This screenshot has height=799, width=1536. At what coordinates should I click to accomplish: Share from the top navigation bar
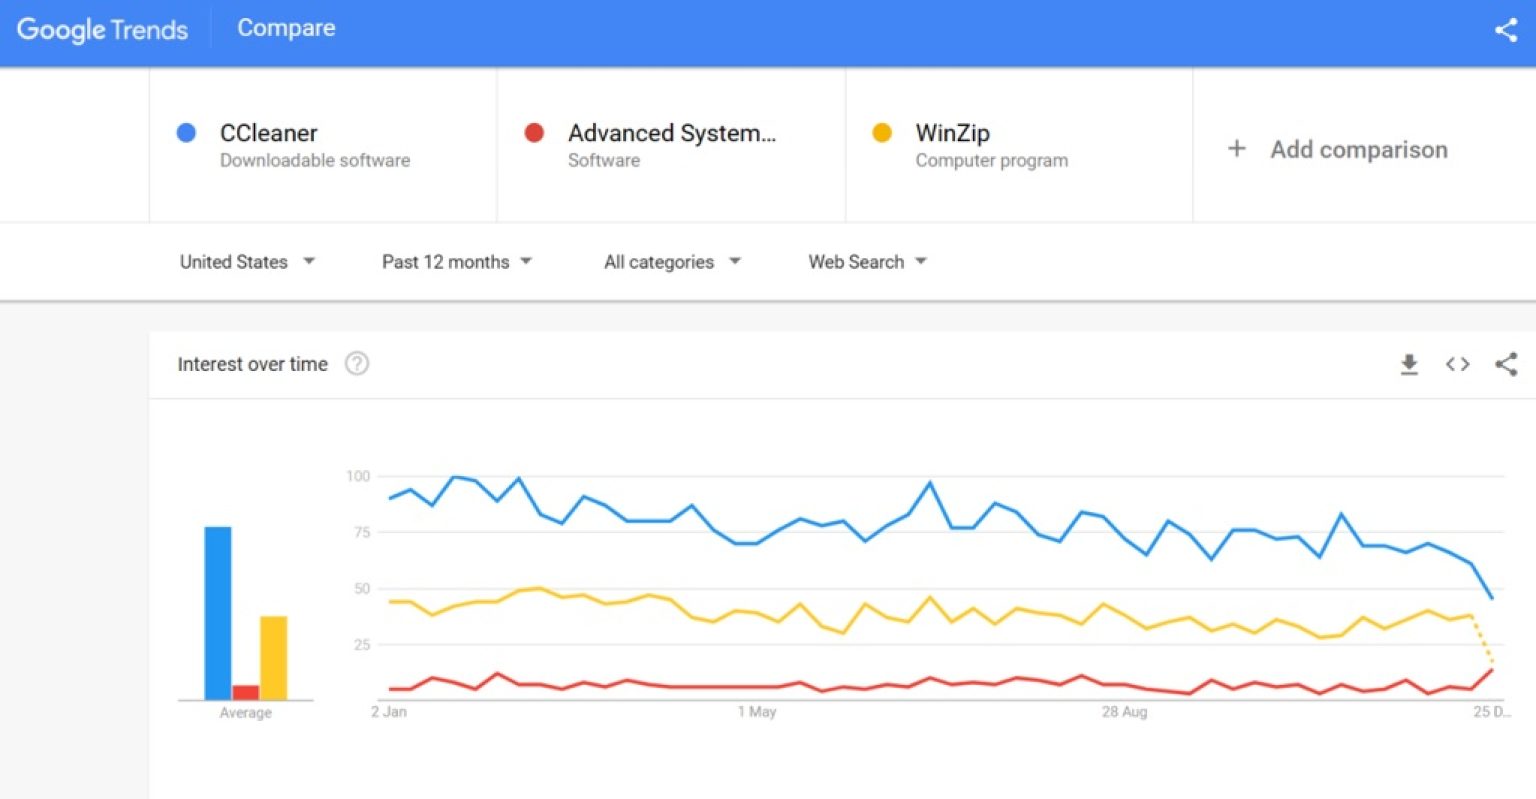(1506, 30)
